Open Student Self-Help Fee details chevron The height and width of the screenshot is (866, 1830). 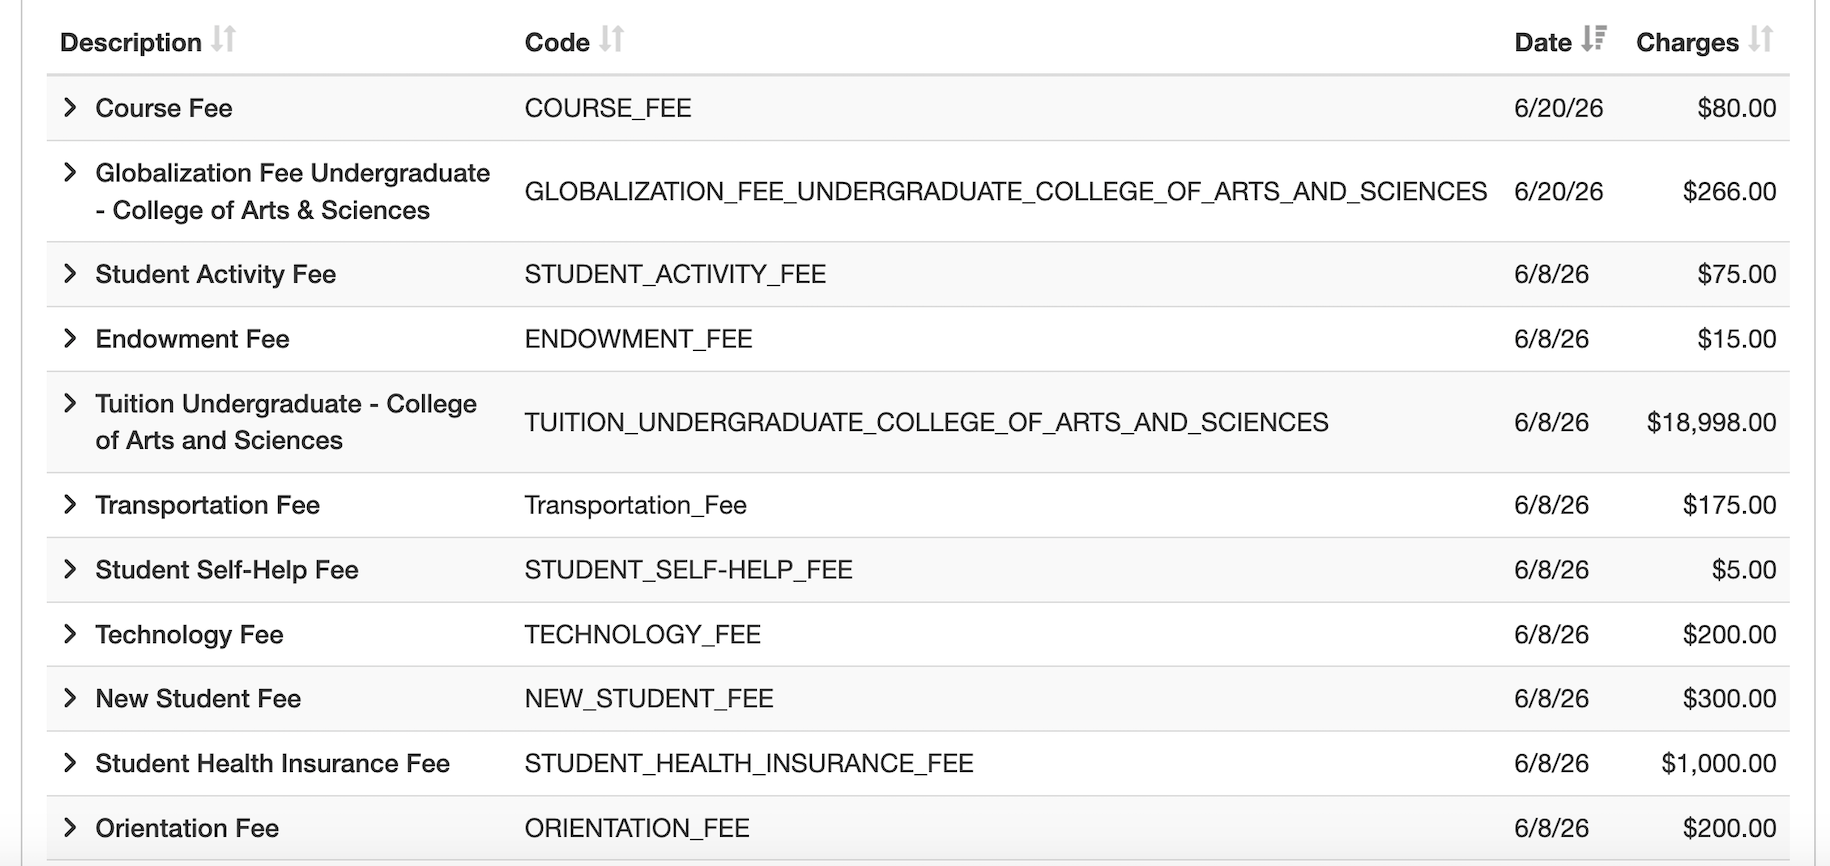(x=70, y=569)
